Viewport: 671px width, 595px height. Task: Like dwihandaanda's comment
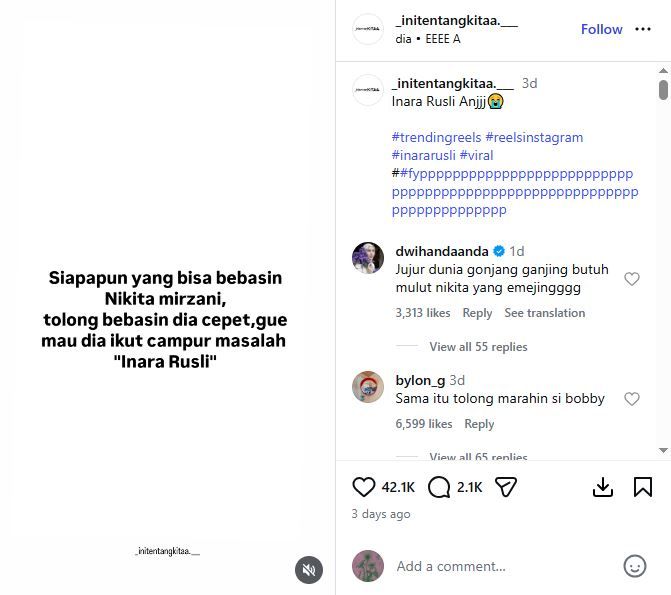tap(632, 279)
